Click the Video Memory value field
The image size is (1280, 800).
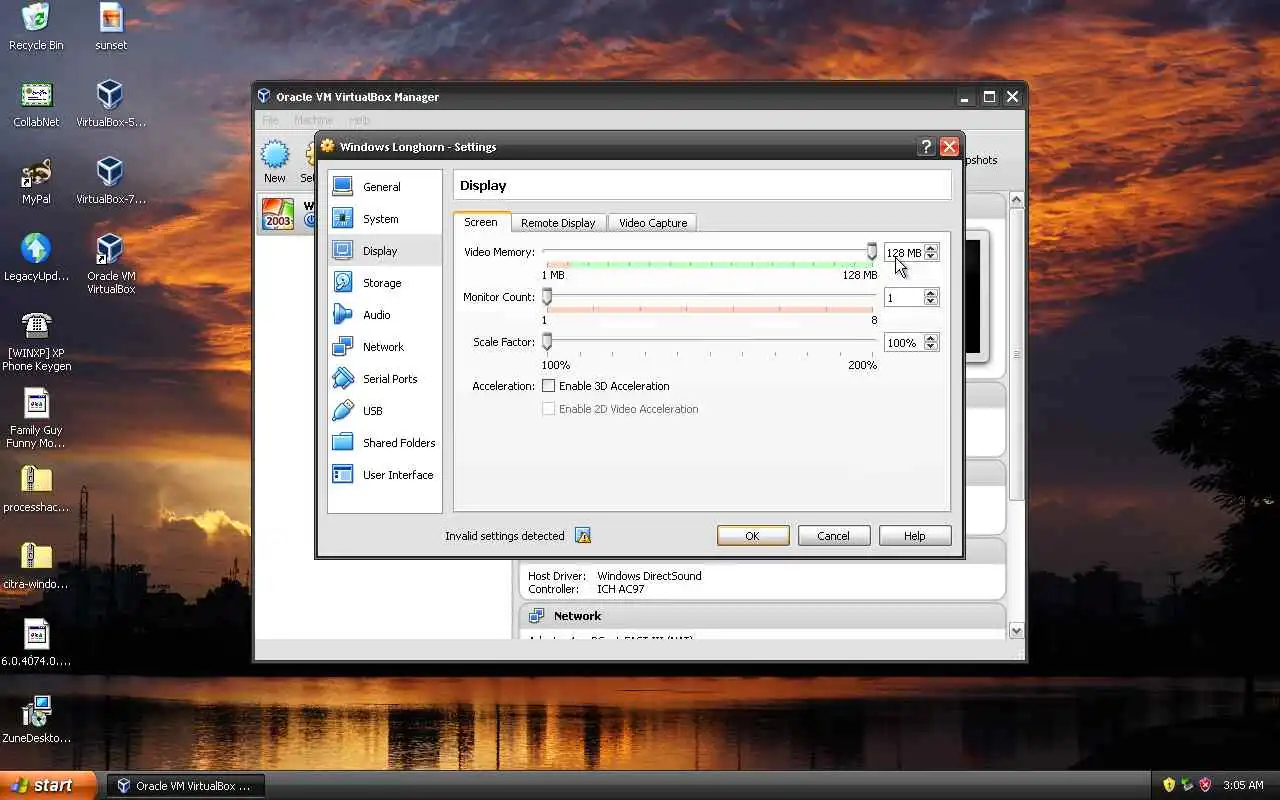click(904, 253)
